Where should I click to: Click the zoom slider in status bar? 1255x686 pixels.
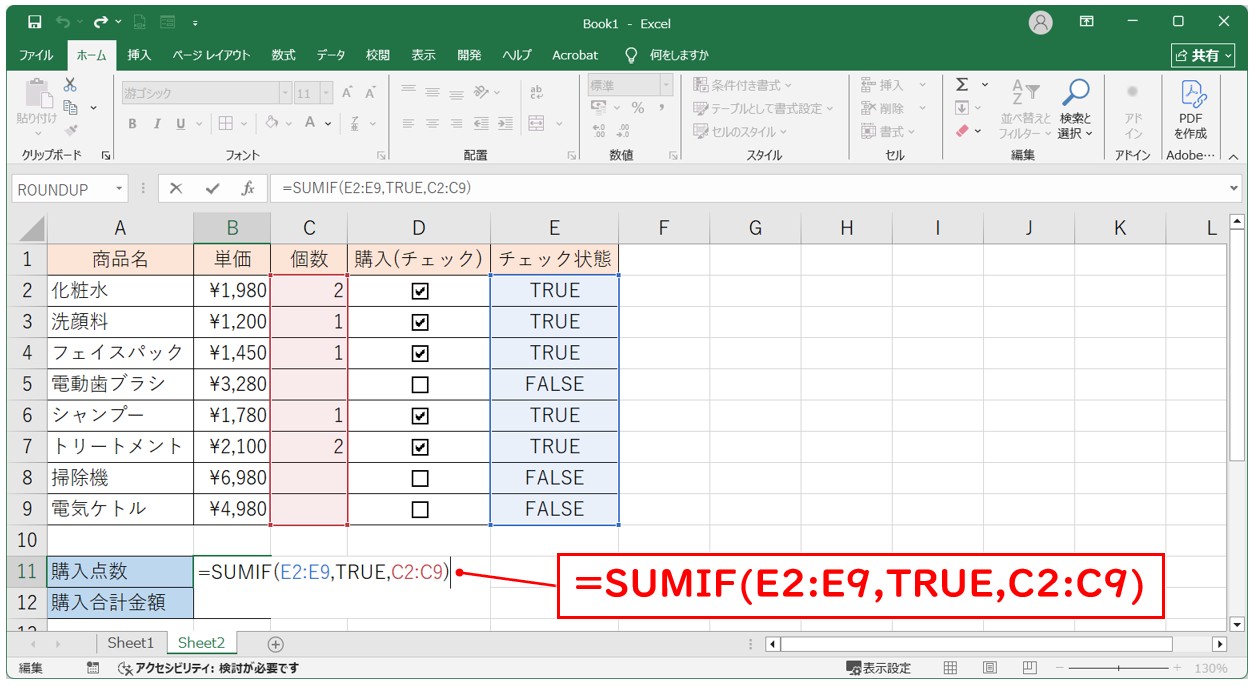[x=1118, y=668]
